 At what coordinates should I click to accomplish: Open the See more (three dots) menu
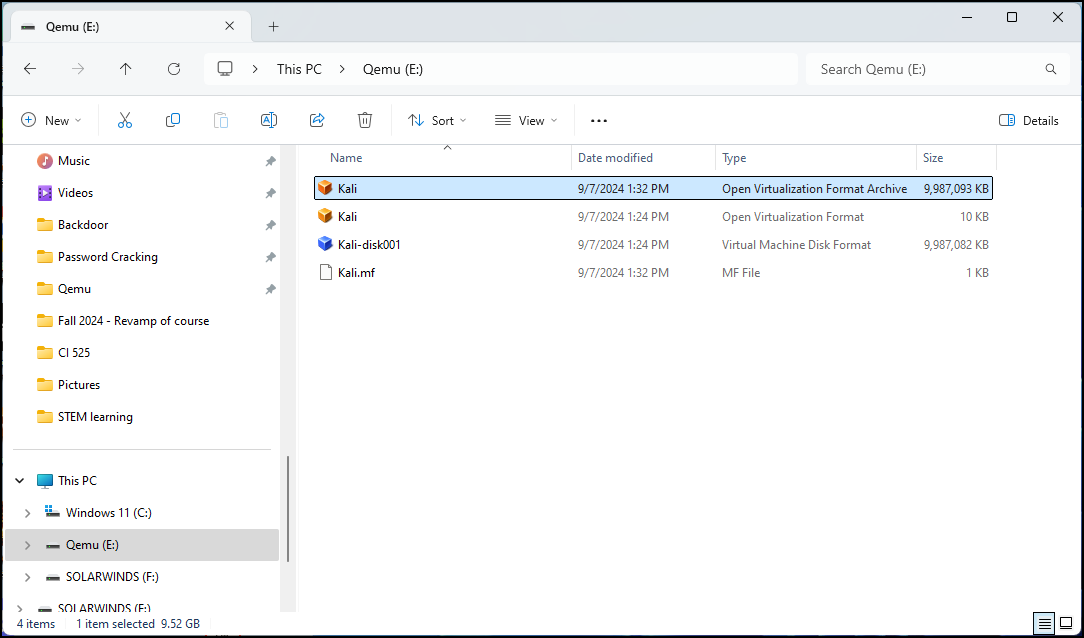(599, 120)
